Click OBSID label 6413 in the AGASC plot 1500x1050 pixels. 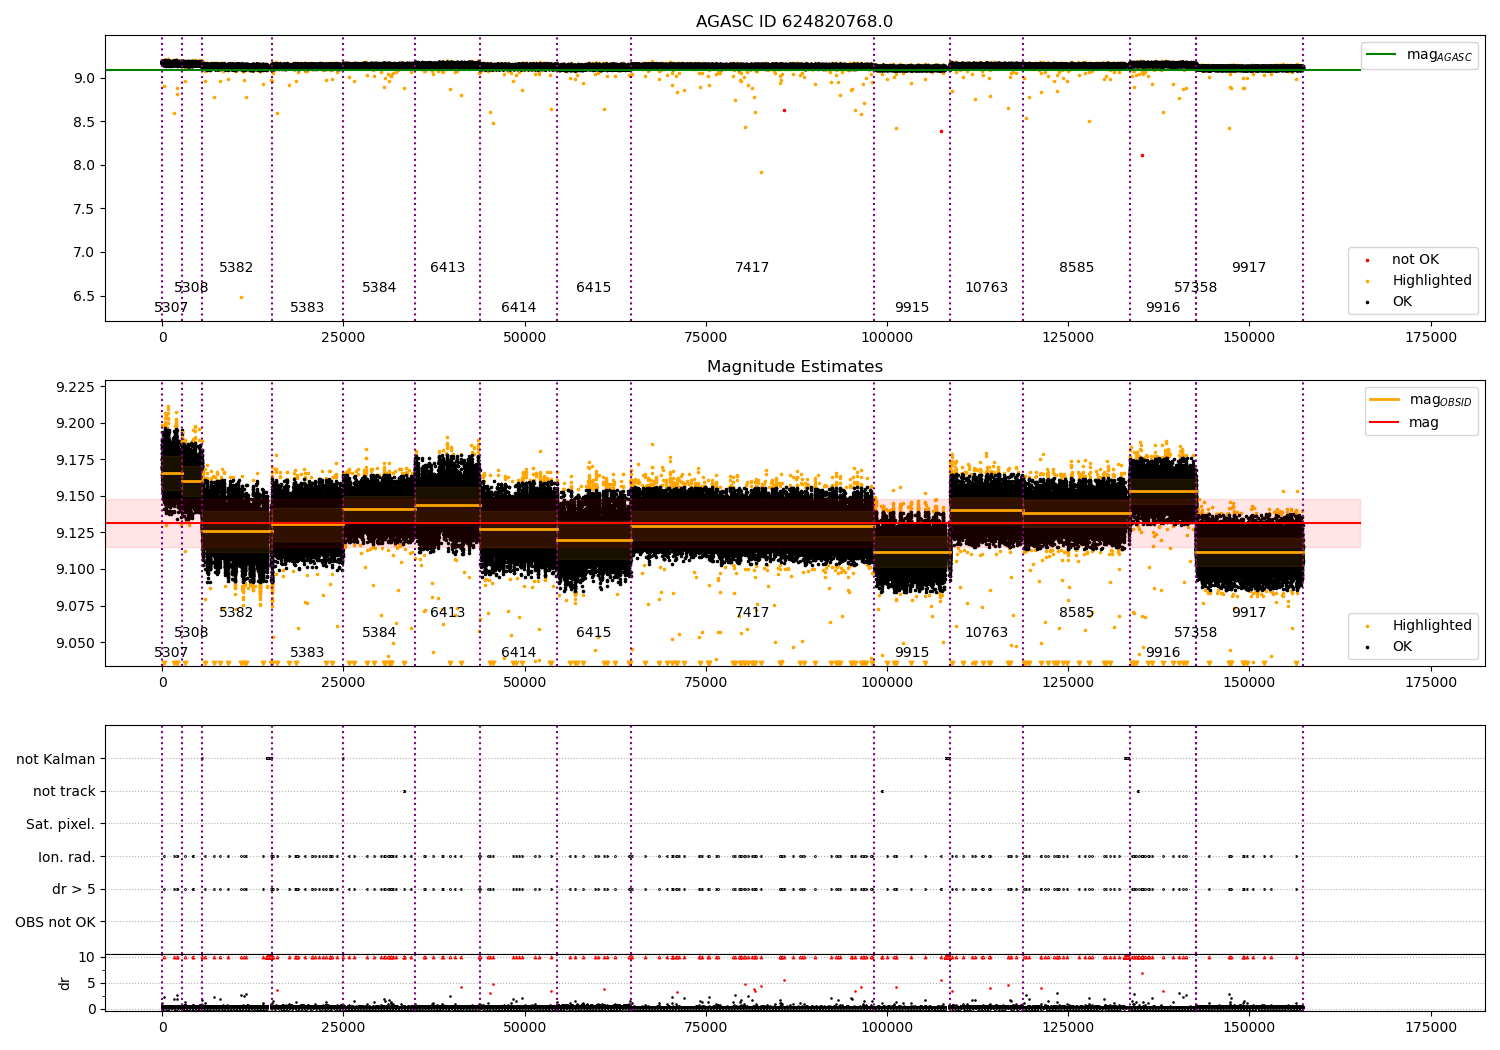448,268
